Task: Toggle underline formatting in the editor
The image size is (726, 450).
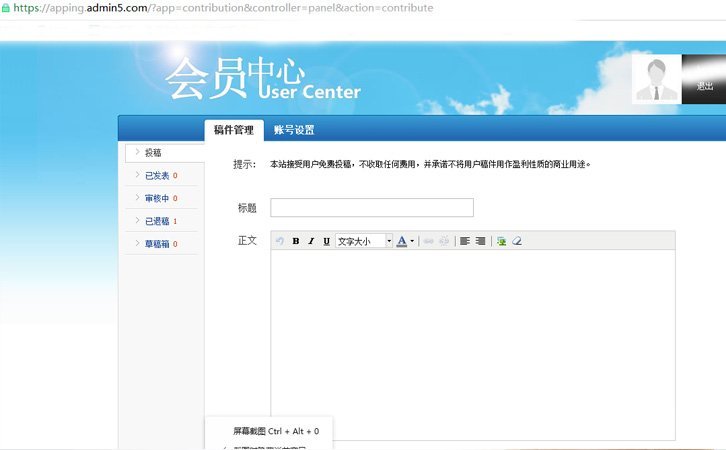Action: click(x=326, y=241)
